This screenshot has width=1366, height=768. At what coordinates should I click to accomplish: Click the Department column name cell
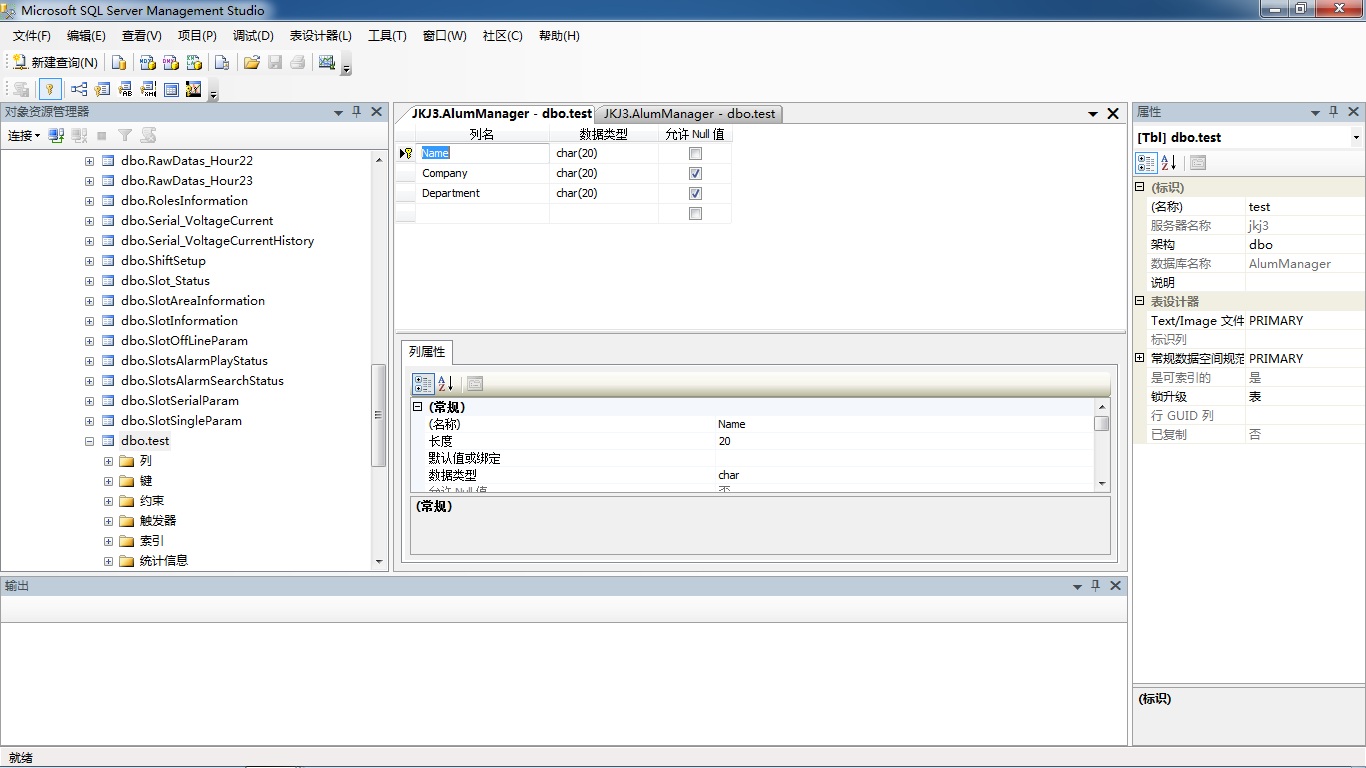[482, 193]
